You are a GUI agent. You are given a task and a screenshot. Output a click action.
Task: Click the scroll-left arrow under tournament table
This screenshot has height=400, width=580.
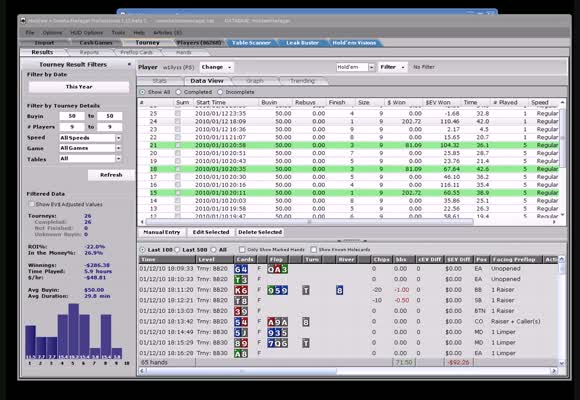142,222
